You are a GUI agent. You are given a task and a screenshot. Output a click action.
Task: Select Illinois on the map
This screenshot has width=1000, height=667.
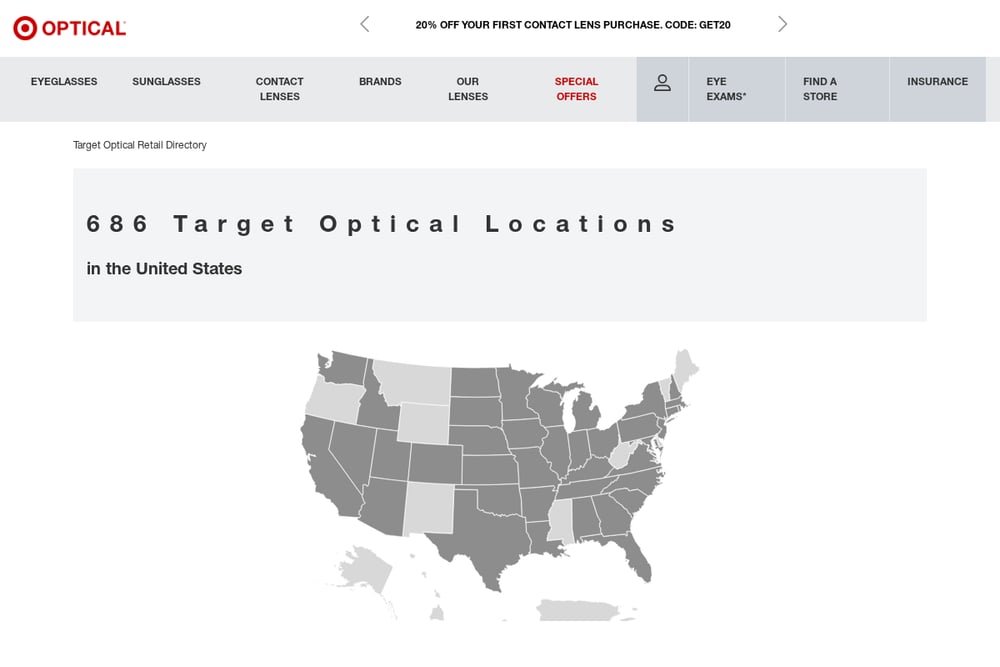point(557,451)
